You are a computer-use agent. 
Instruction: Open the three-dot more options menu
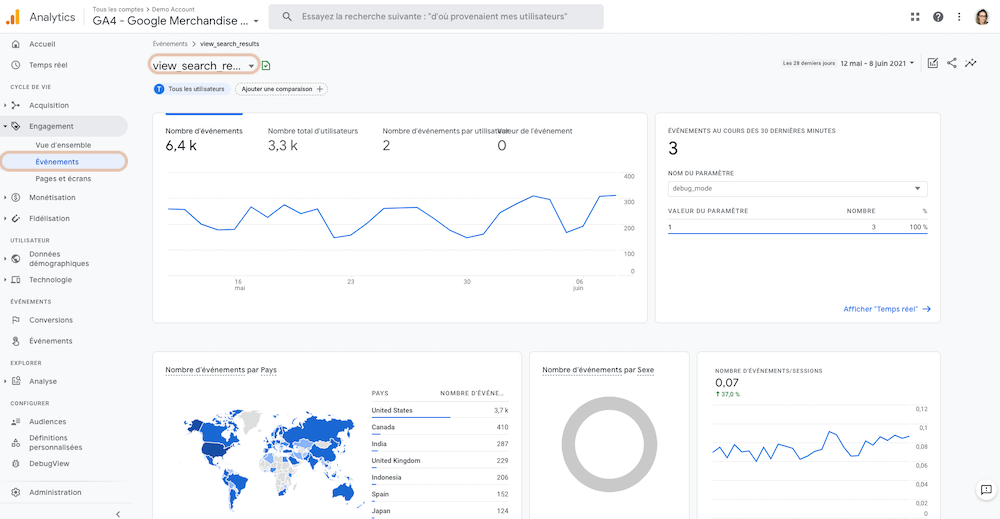959,17
